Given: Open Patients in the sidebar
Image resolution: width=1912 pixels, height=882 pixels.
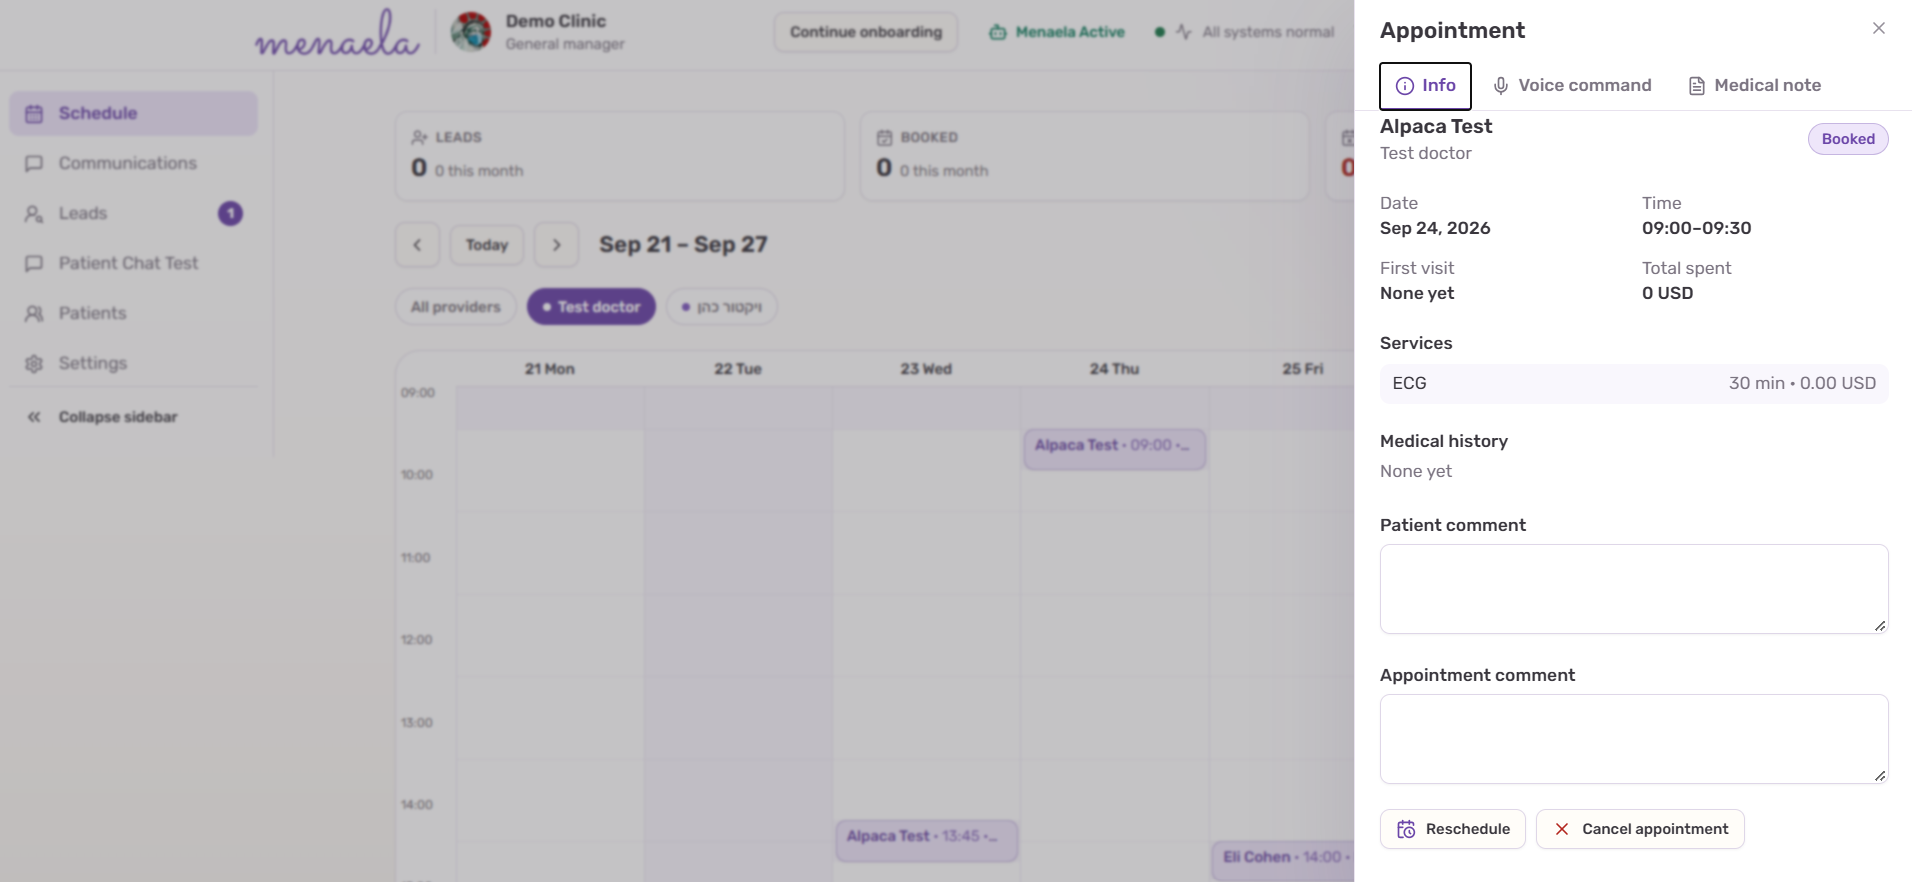Looking at the screenshot, I should (134, 313).
